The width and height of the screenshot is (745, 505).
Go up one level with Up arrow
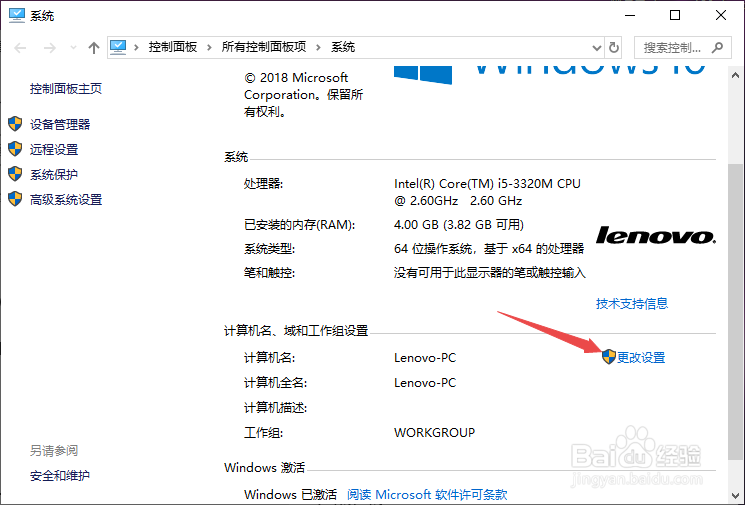click(x=94, y=48)
